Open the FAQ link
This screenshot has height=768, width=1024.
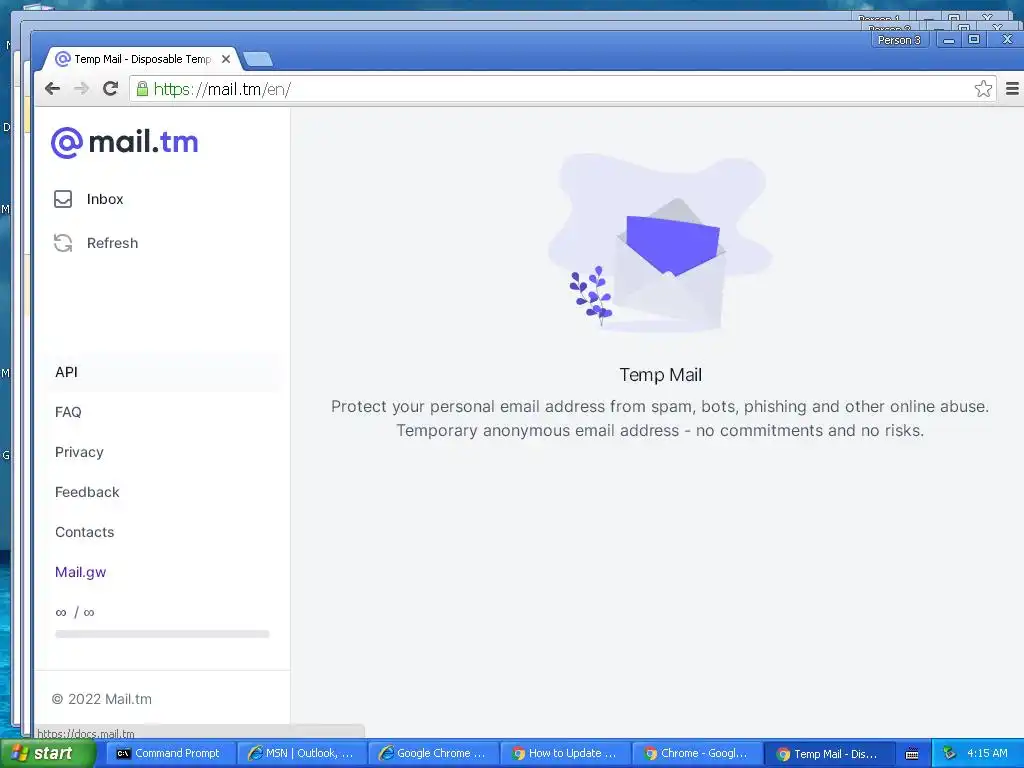coord(68,412)
